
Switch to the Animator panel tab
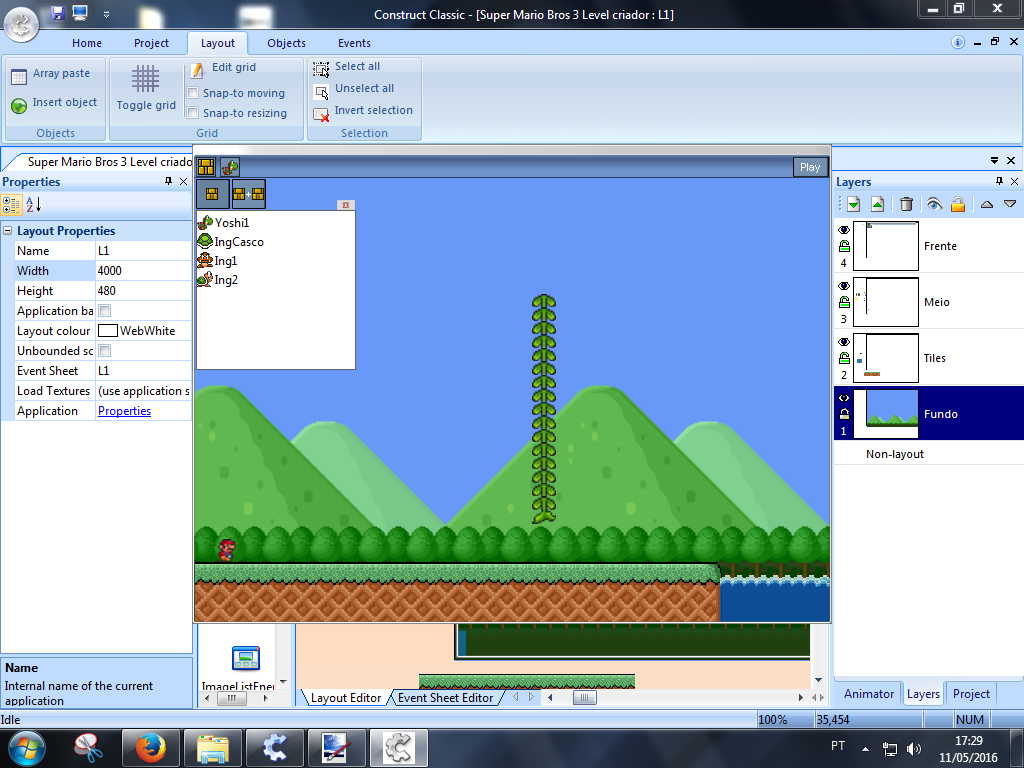pyautogui.click(x=869, y=694)
